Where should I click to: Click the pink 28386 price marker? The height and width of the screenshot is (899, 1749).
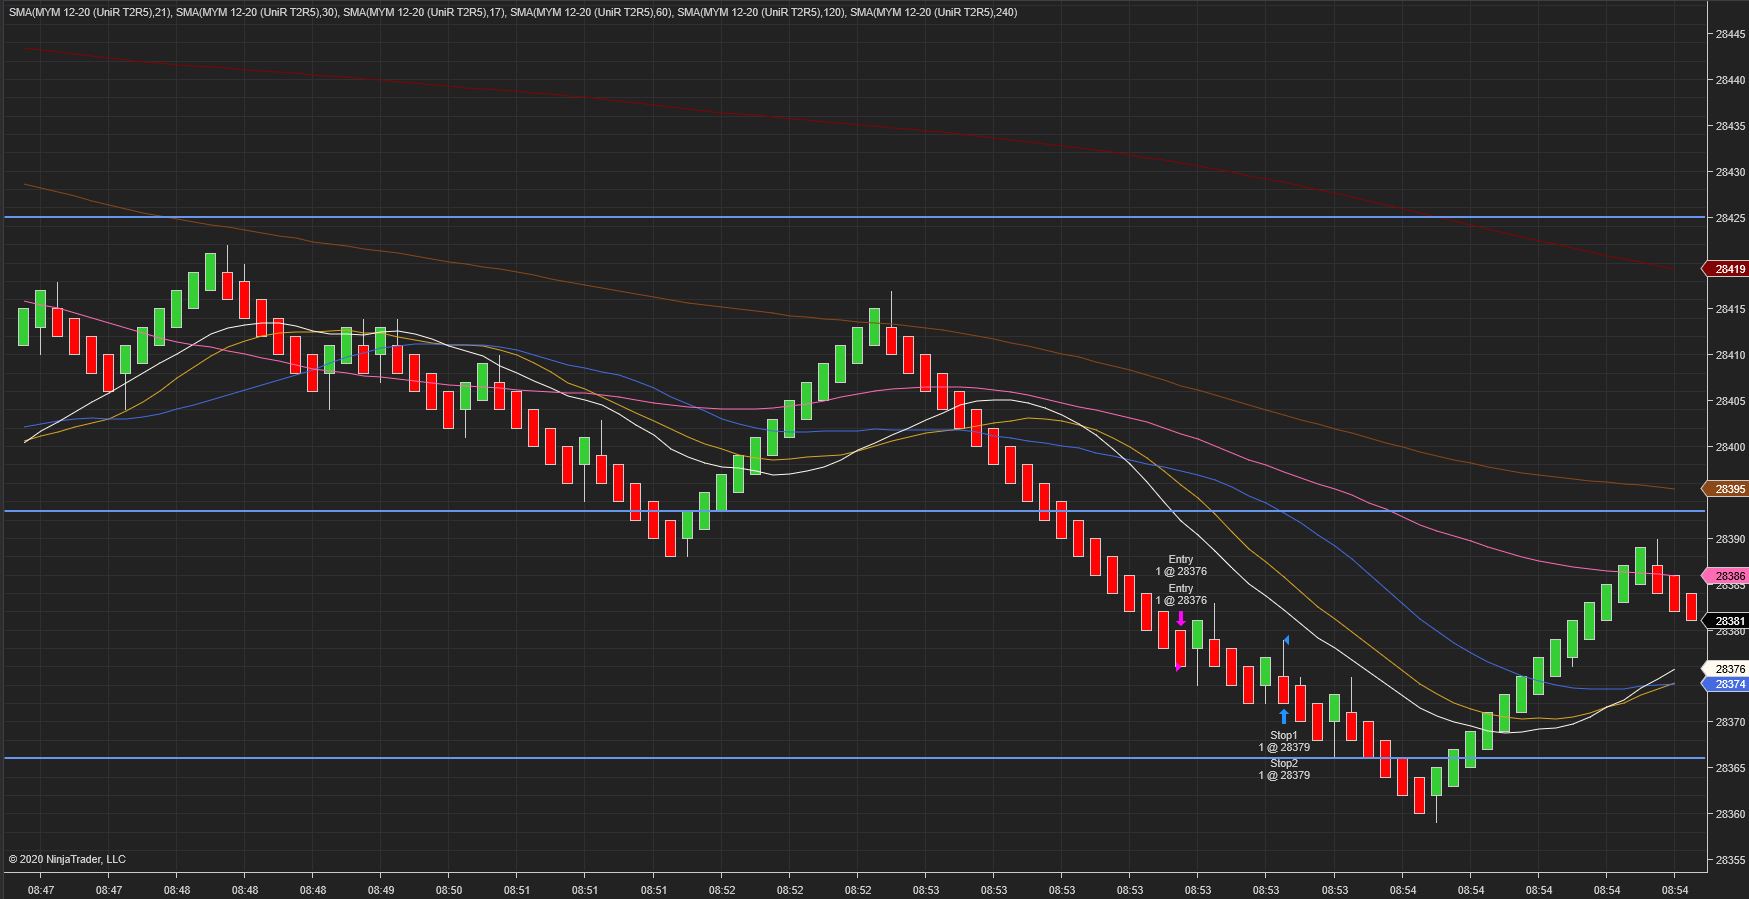1724,576
